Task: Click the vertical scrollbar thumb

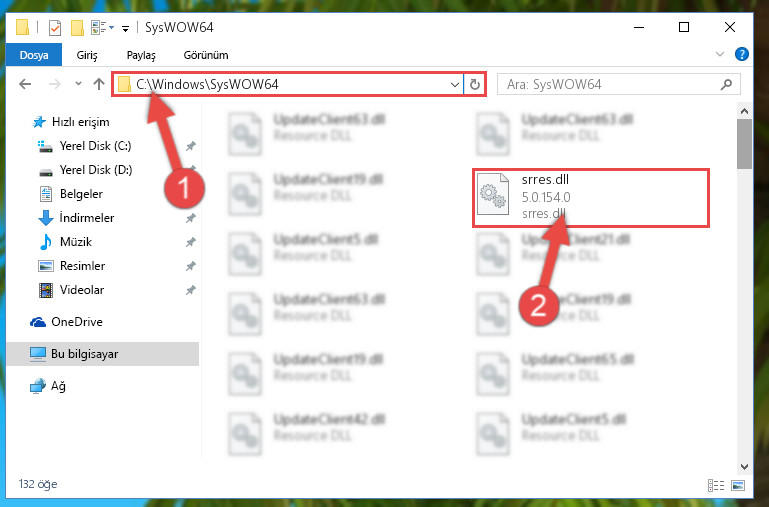Action: [x=744, y=143]
